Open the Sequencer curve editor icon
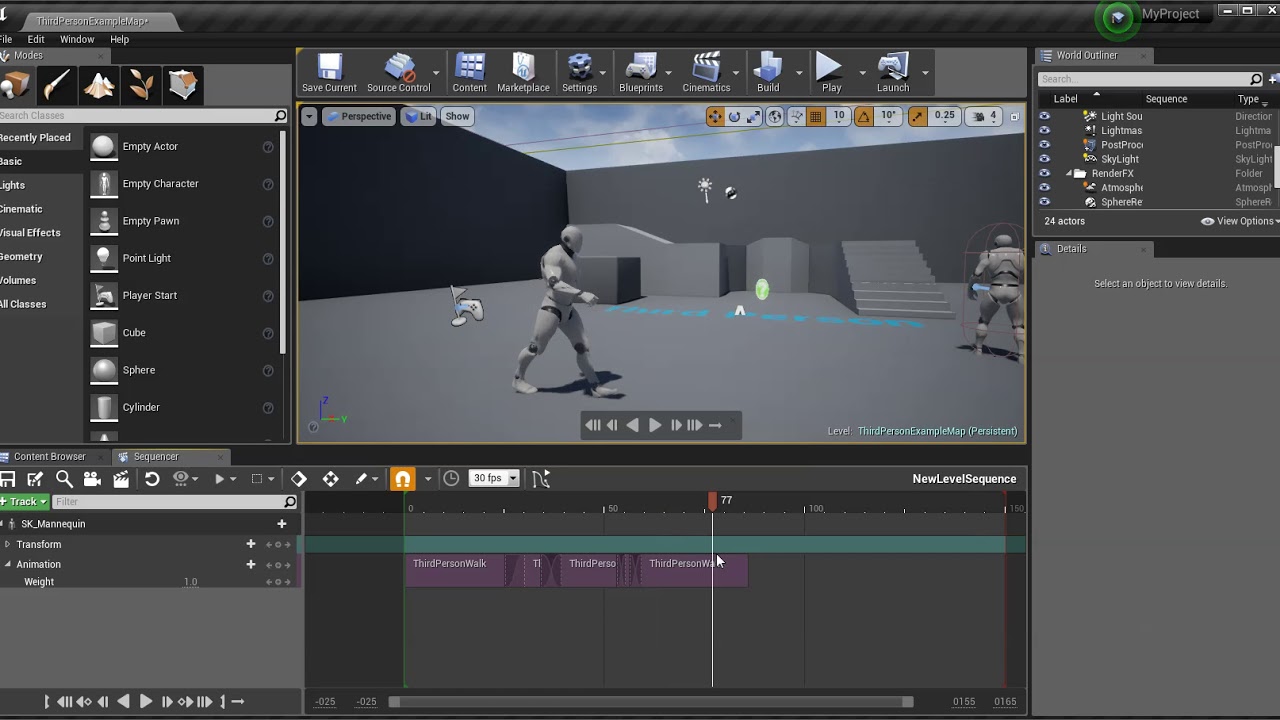Screen dimensions: 1280x720 tap(541, 479)
